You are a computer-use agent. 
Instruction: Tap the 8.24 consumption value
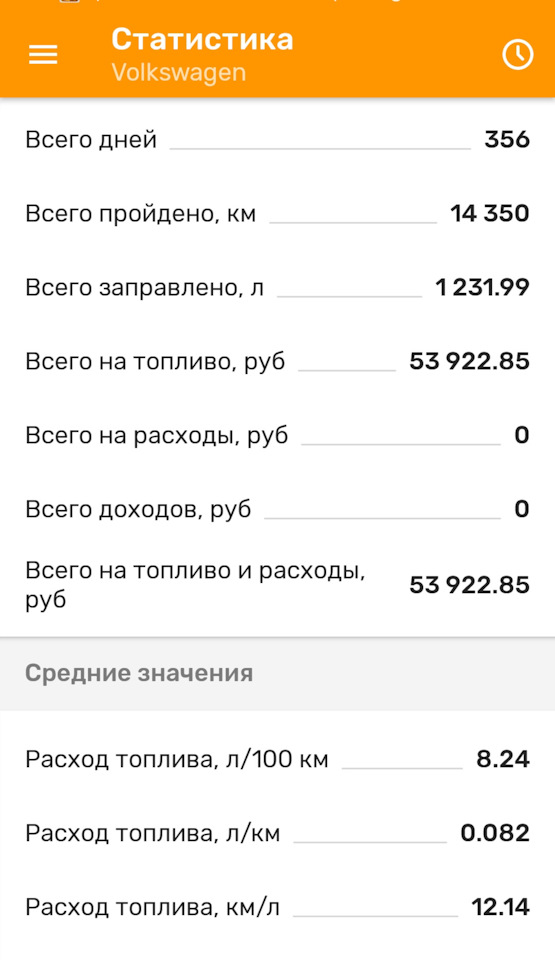point(503,760)
